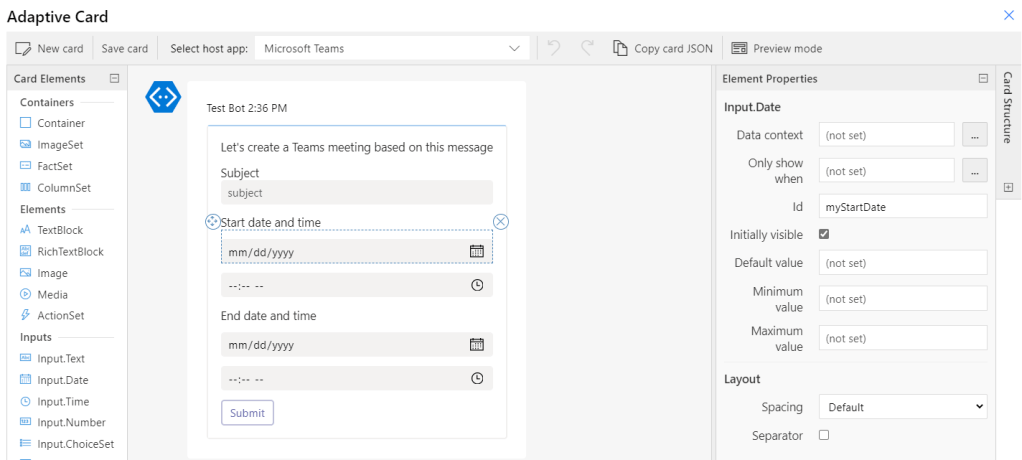Remove selected element with the circled X icon
The width and height of the screenshot is (1022, 460).
pyautogui.click(x=502, y=222)
